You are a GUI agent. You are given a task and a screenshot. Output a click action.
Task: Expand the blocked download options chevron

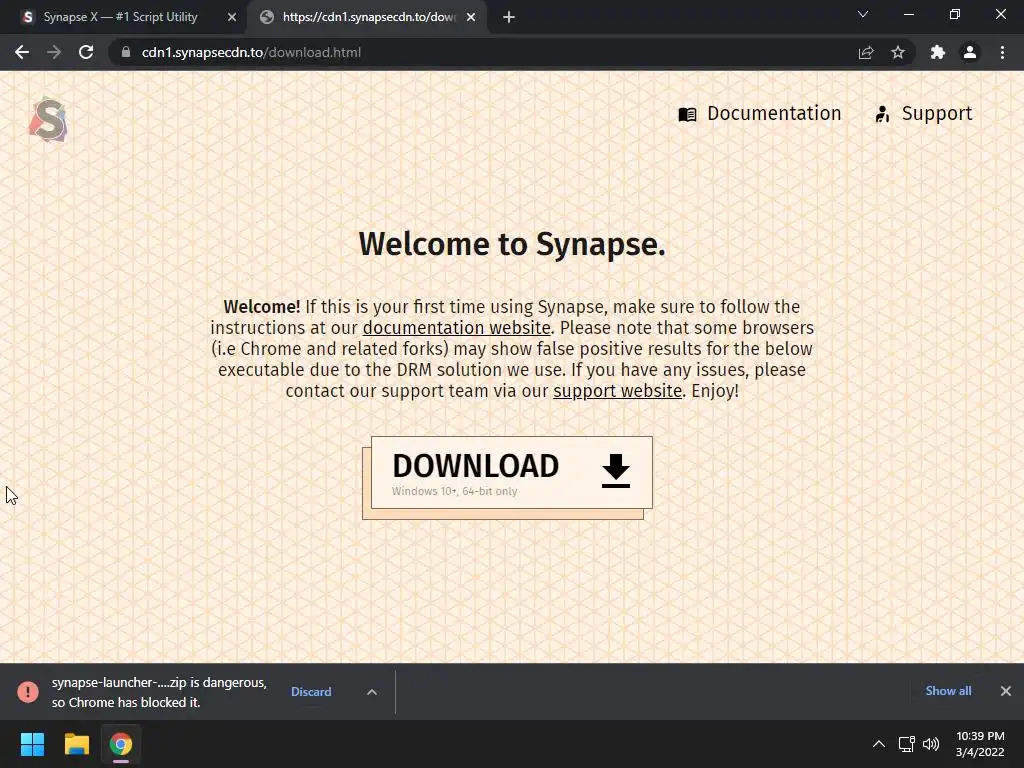(x=372, y=692)
